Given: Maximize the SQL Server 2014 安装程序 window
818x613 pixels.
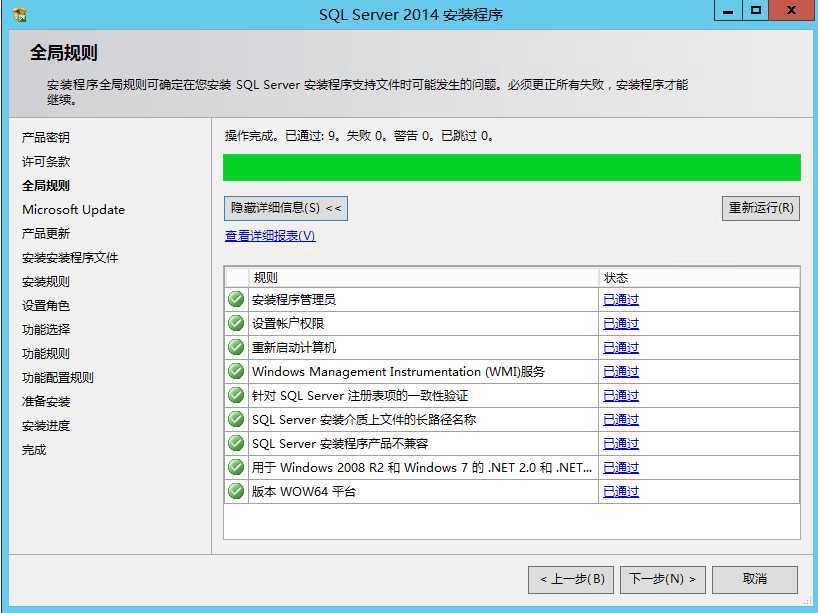Looking at the screenshot, I should tap(755, 10).
